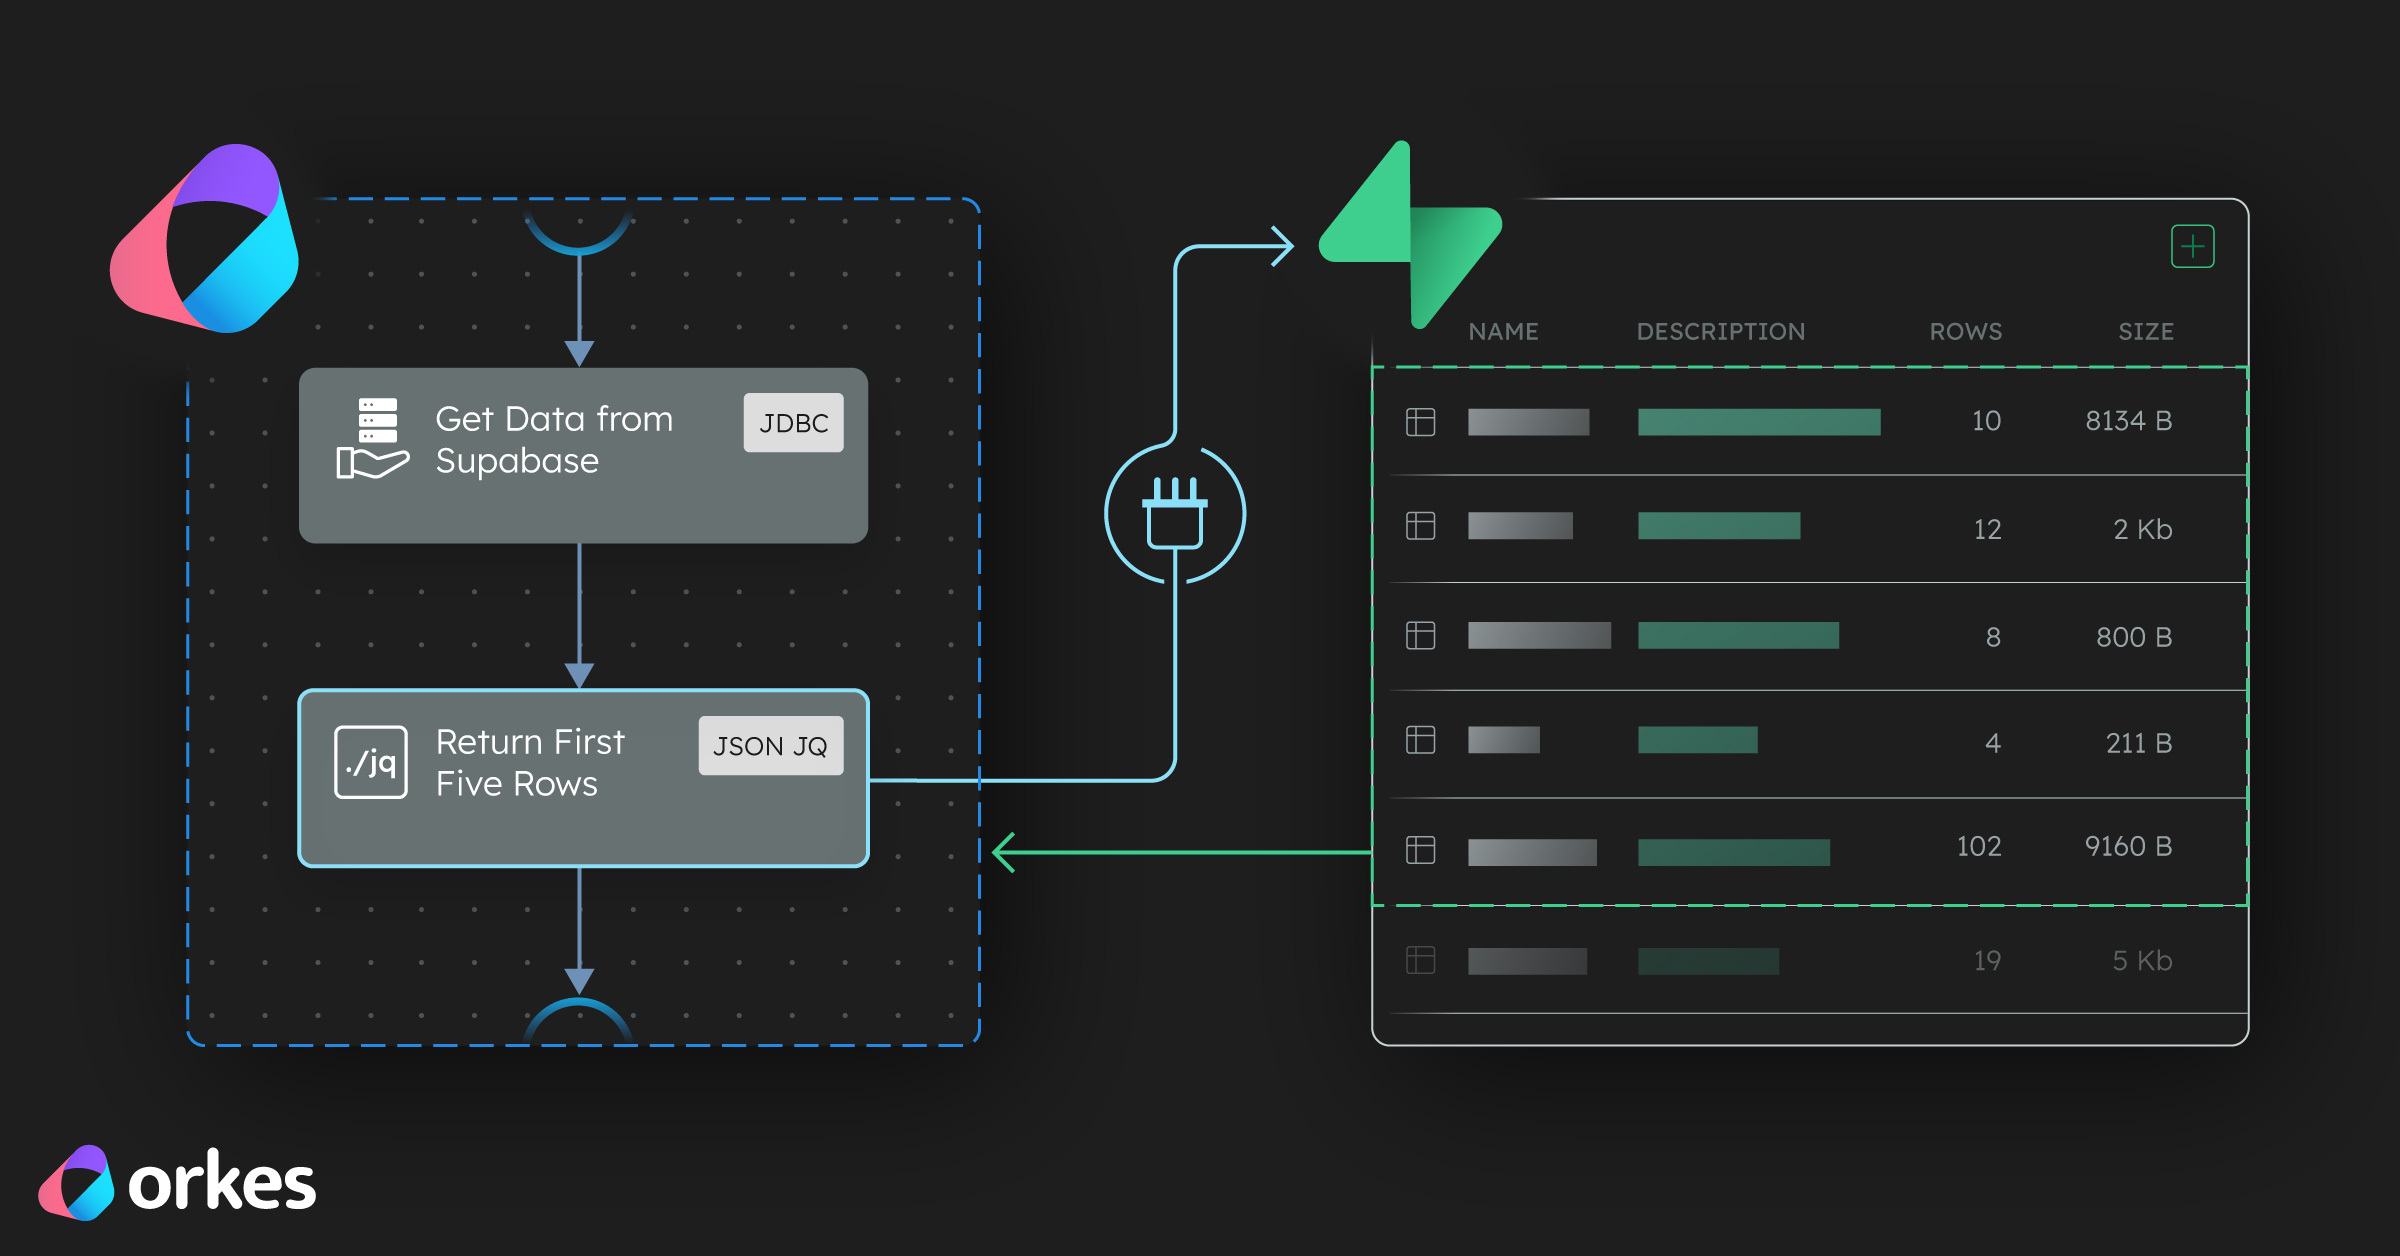Click the ROWS column header
This screenshot has width=2400, height=1256.
1966,331
